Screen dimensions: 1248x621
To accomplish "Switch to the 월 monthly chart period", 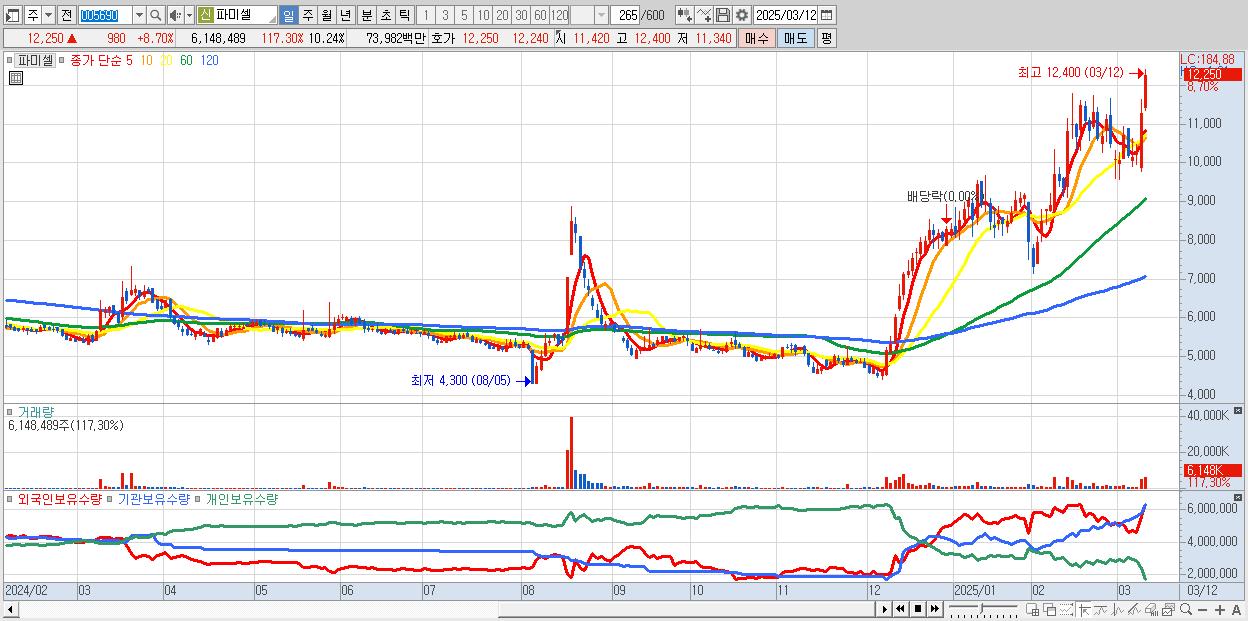I will [326, 15].
